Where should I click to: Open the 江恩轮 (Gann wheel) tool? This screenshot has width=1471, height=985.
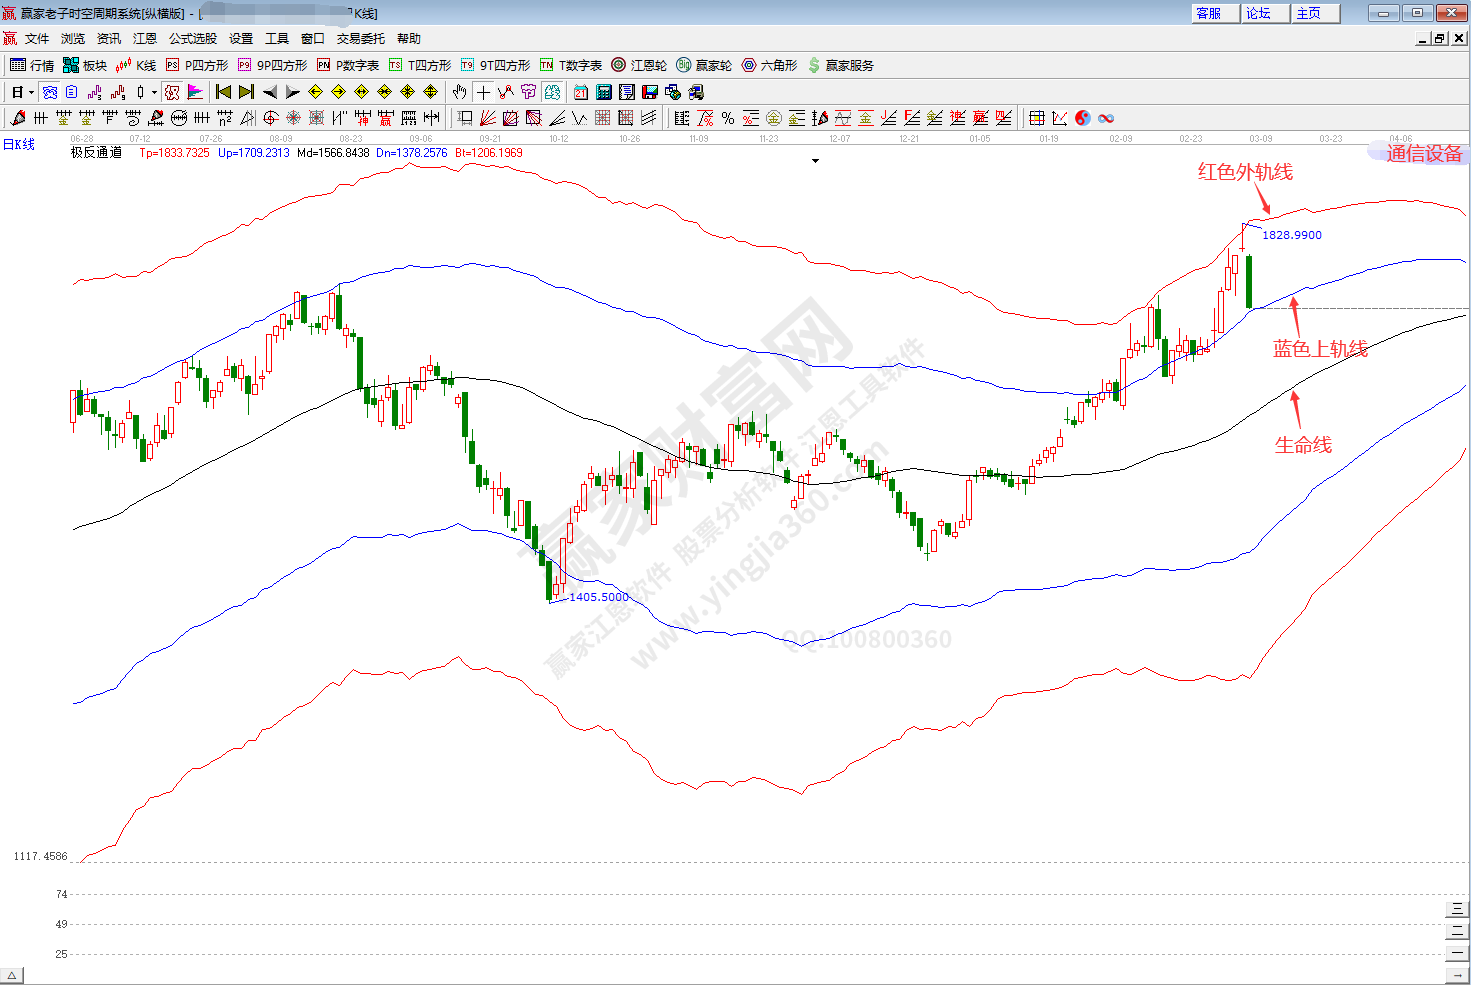[639, 65]
